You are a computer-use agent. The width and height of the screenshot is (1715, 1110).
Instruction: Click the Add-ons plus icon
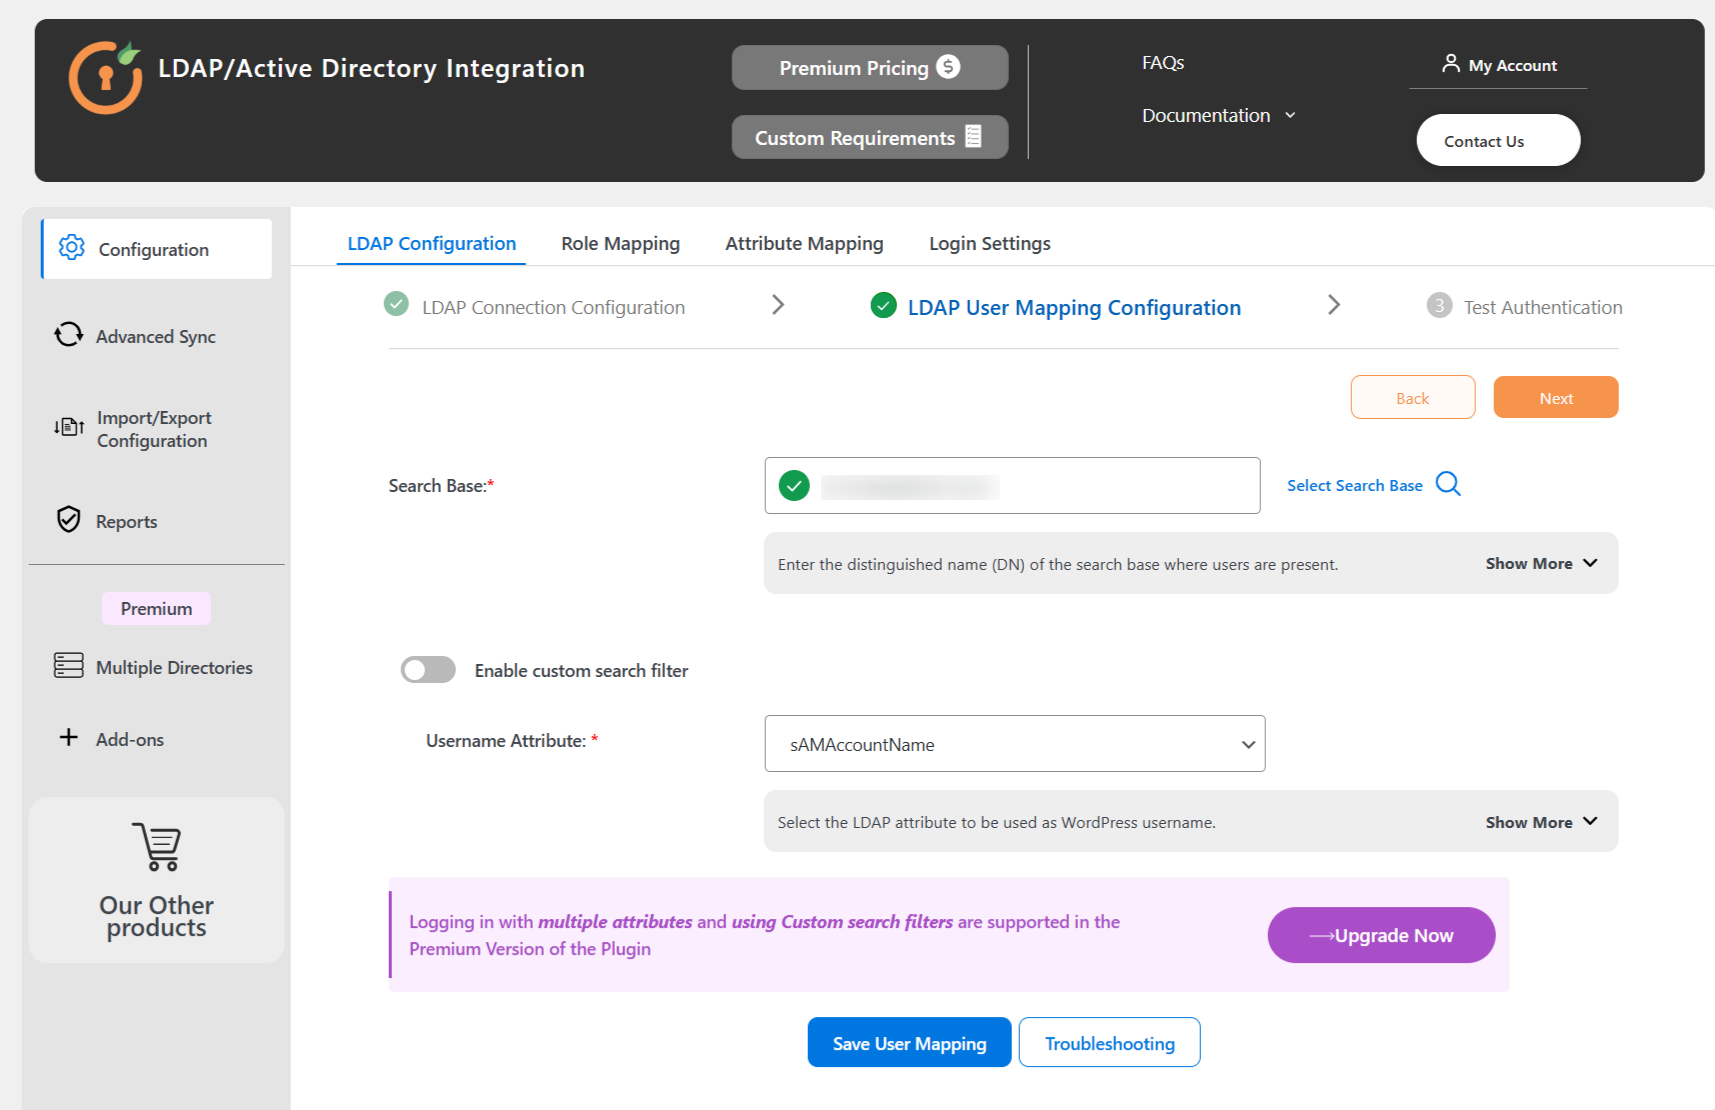coord(68,738)
